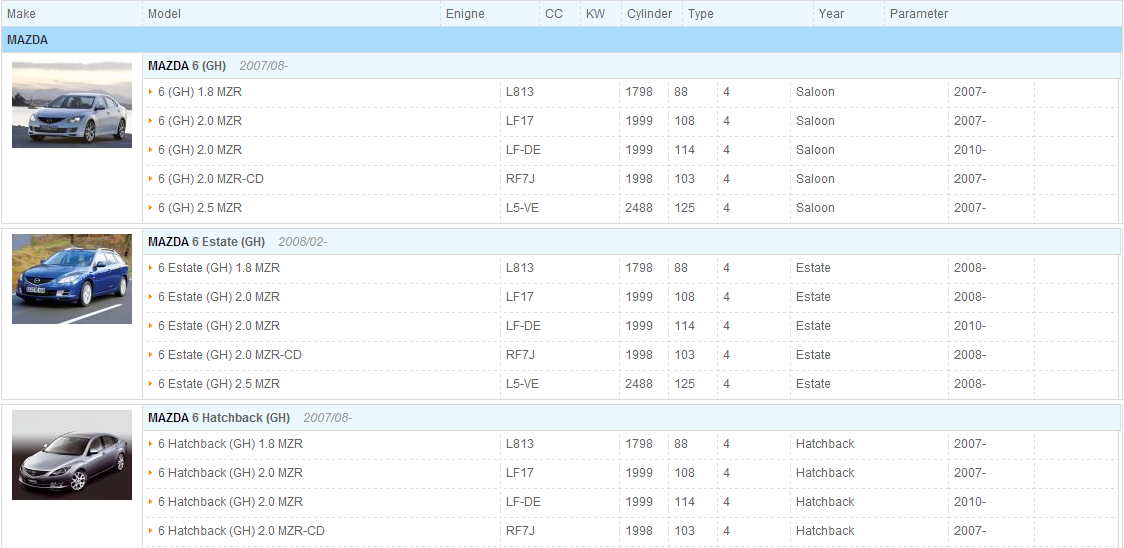
Task: Open the 6 Estate (GH) 1.8 MZR model
Action: click(x=219, y=268)
